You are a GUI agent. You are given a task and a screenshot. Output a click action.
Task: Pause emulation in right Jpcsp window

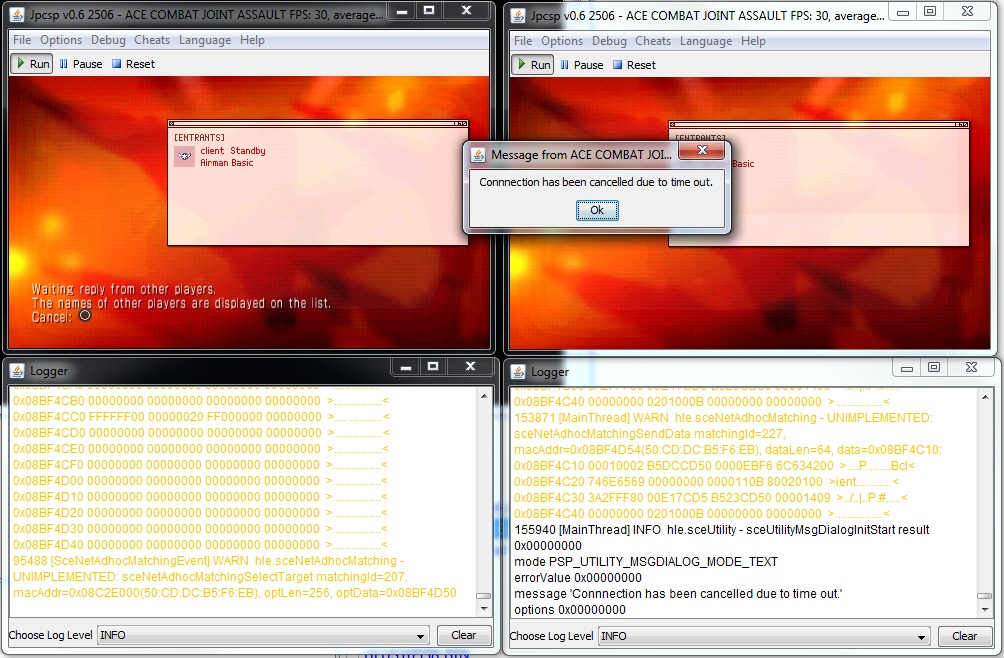coord(581,65)
